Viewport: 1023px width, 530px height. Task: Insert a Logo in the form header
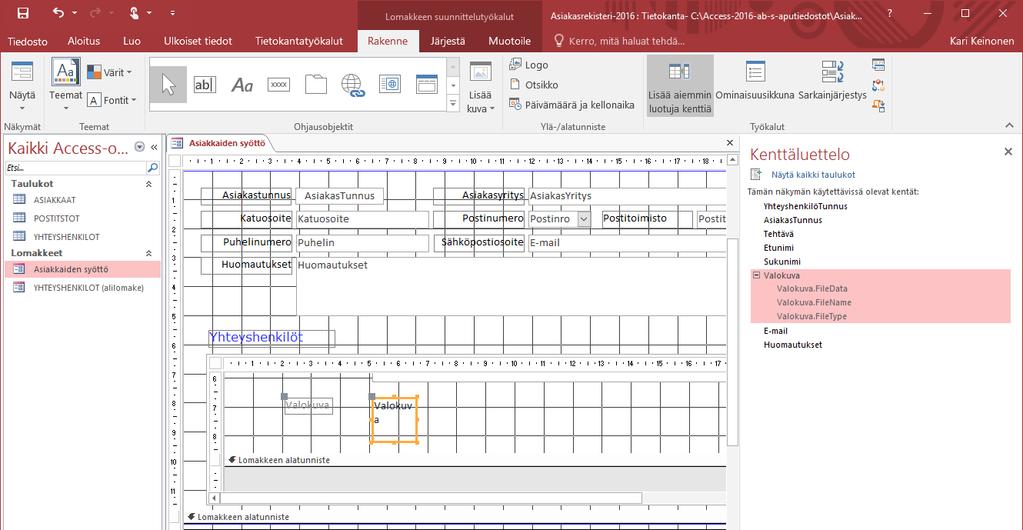528,65
